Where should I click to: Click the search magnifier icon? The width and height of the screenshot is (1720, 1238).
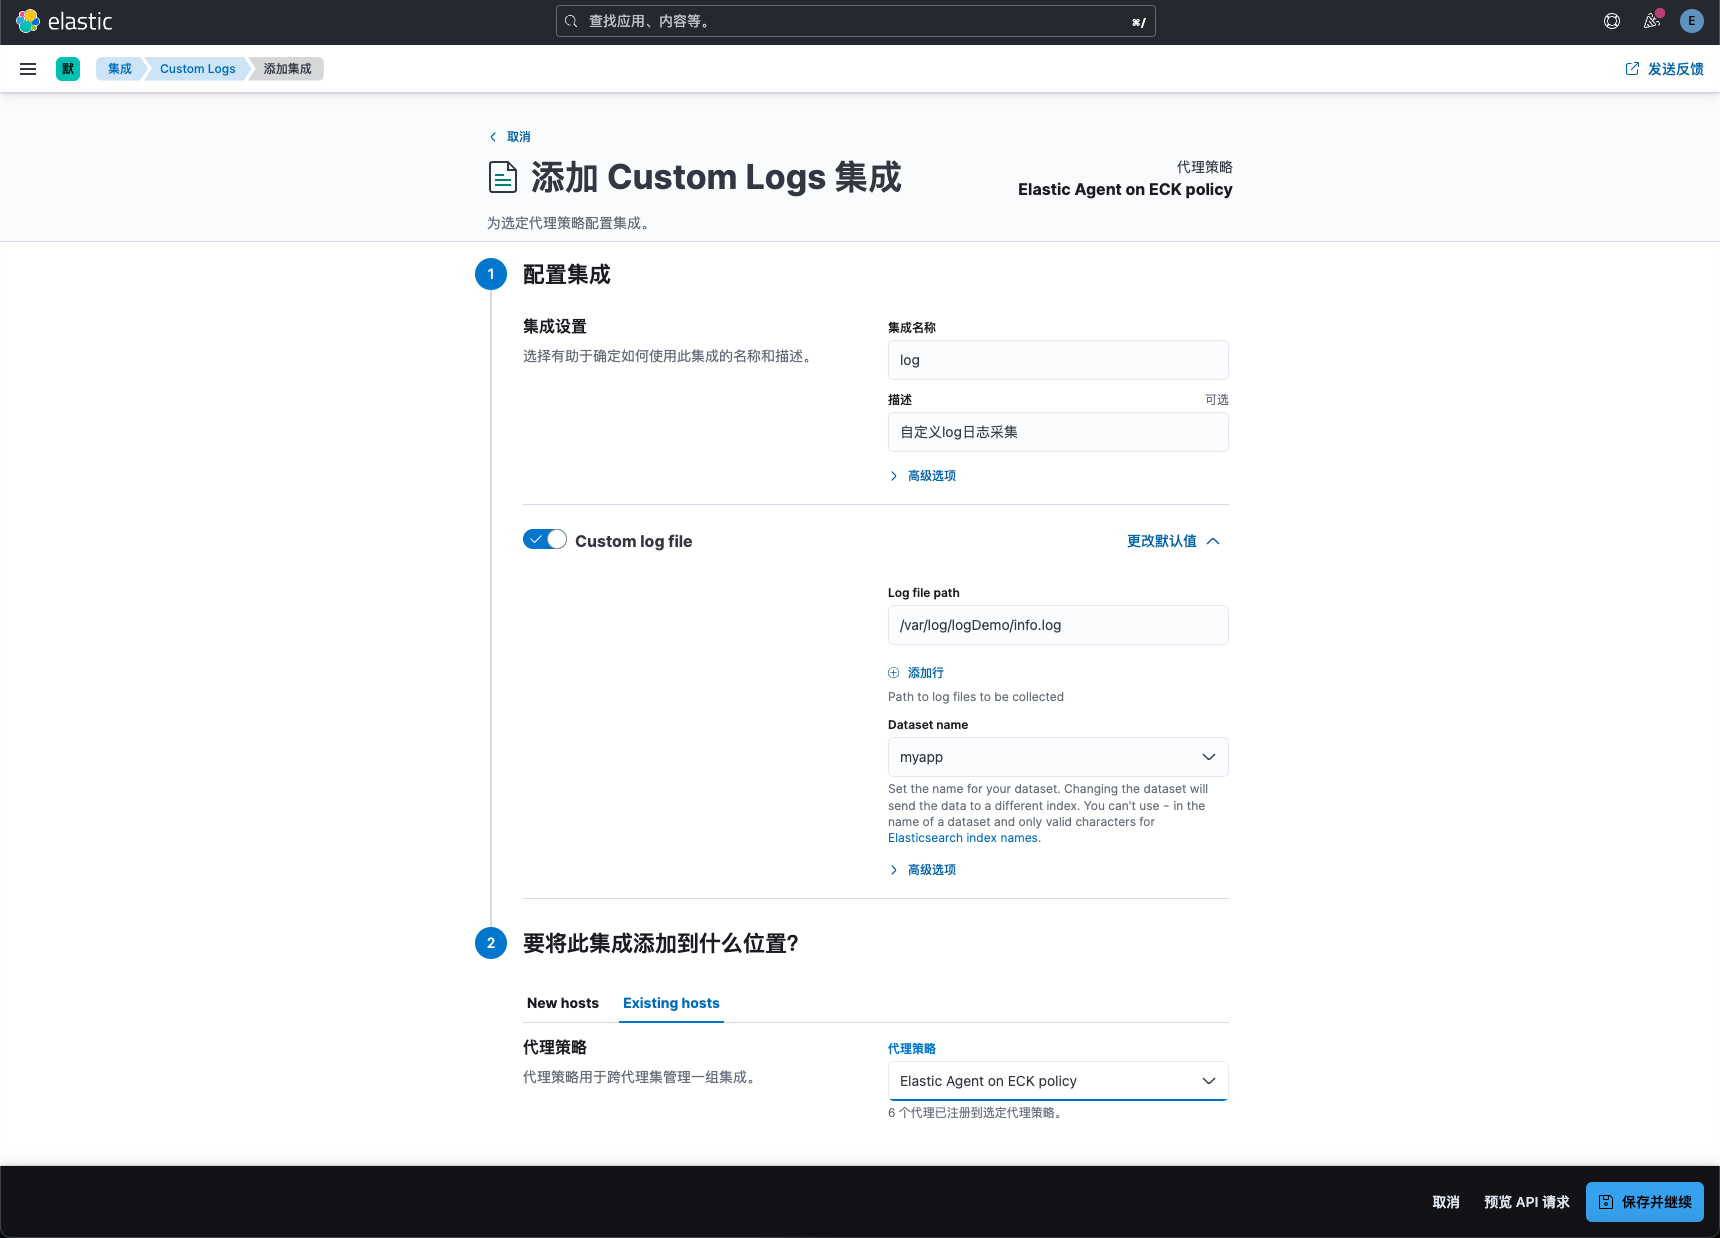coord(571,21)
